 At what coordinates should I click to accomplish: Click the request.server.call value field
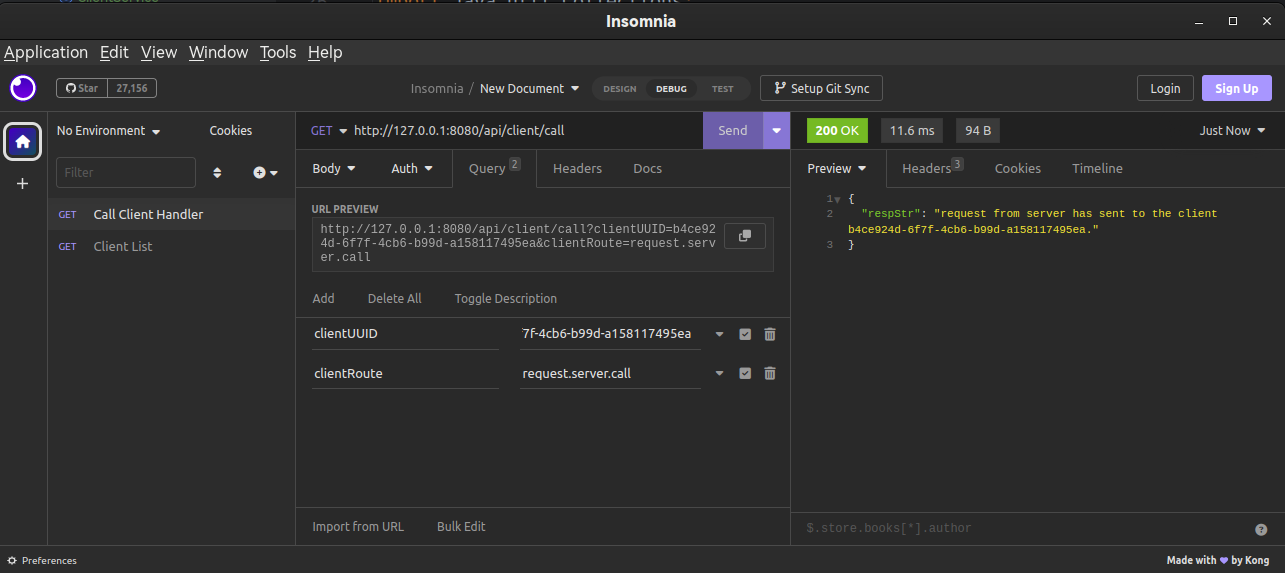tap(611, 373)
